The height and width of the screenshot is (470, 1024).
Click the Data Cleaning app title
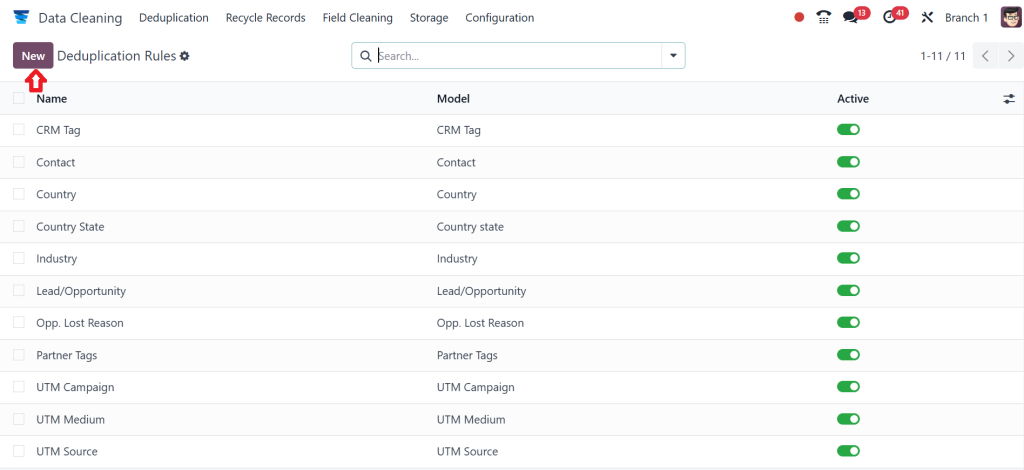click(80, 18)
